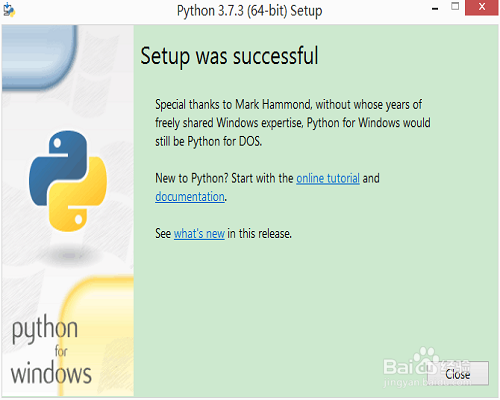Viewport: 500px width, 400px height.
Task: Open the documentation link
Action: pyautogui.click(x=190, y=197)
